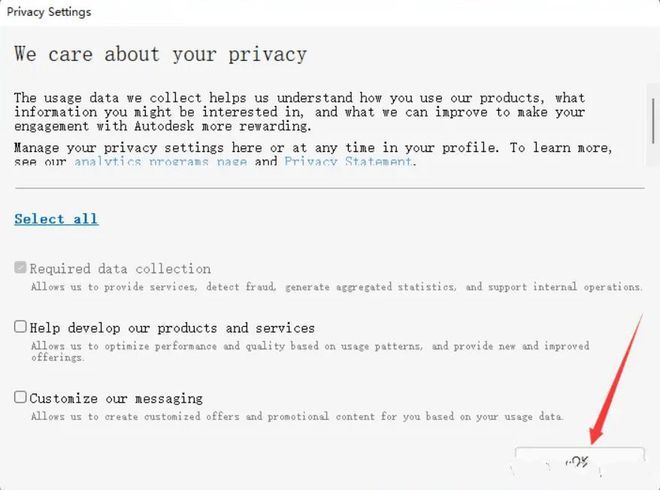The image size is (660, 490).
Task: Click the 'Help develop our products and services' label
Action: tap(172, 327)
